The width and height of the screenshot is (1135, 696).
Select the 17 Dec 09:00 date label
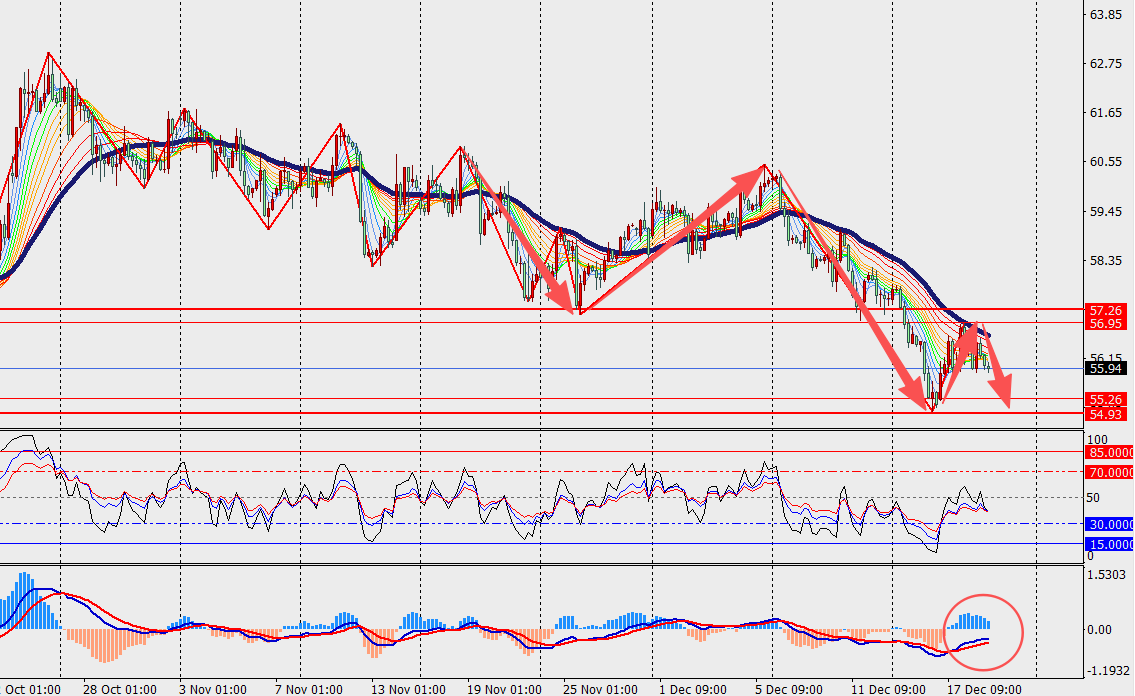pyautogui.click(x=983, y=689)
